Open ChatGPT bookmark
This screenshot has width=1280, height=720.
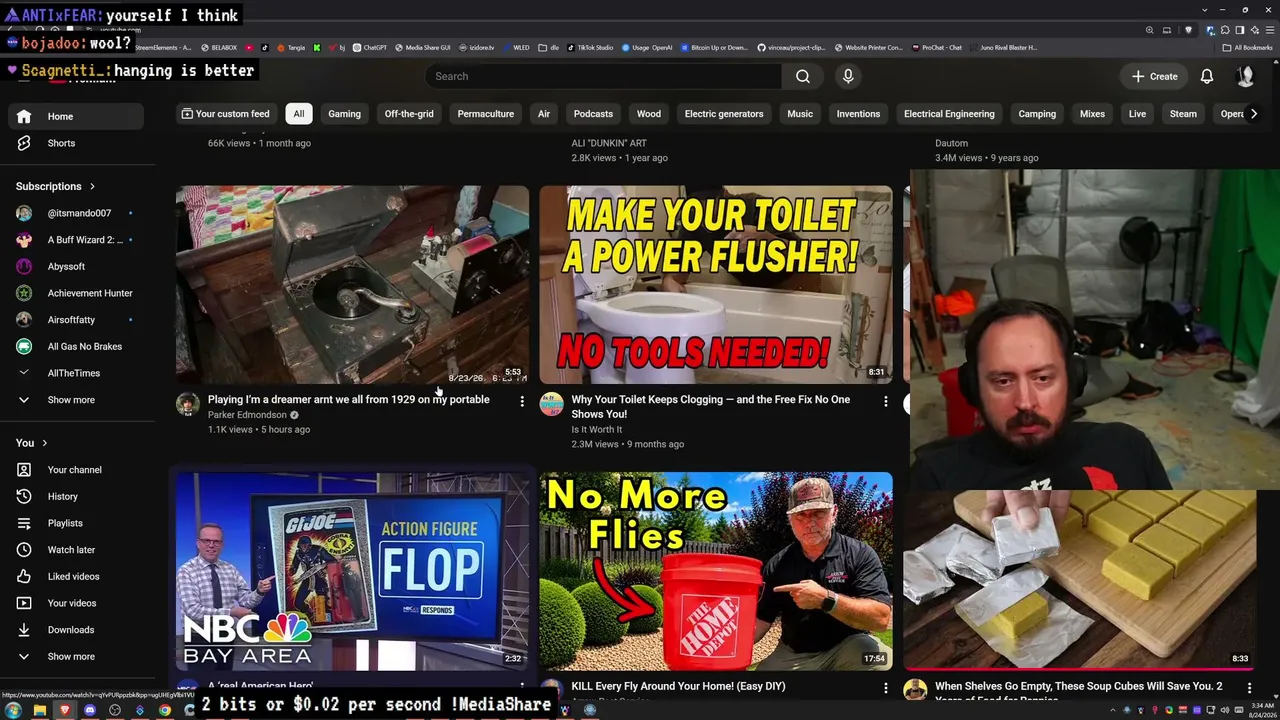[x=369, y=48]
